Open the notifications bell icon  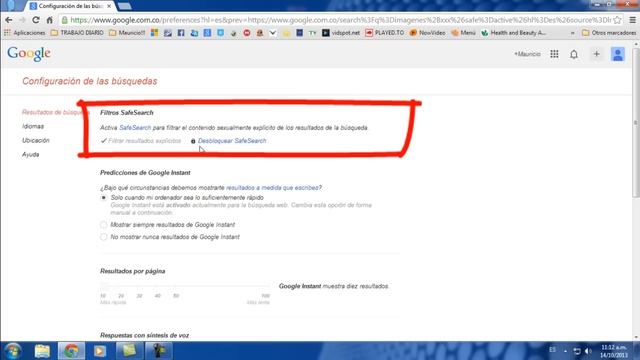574,54
